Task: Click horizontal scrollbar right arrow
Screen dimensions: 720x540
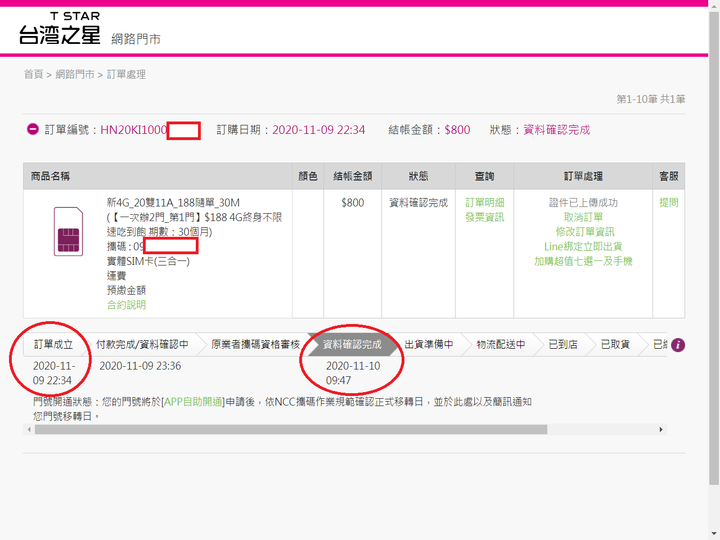Action: click(x=661, y=429)
